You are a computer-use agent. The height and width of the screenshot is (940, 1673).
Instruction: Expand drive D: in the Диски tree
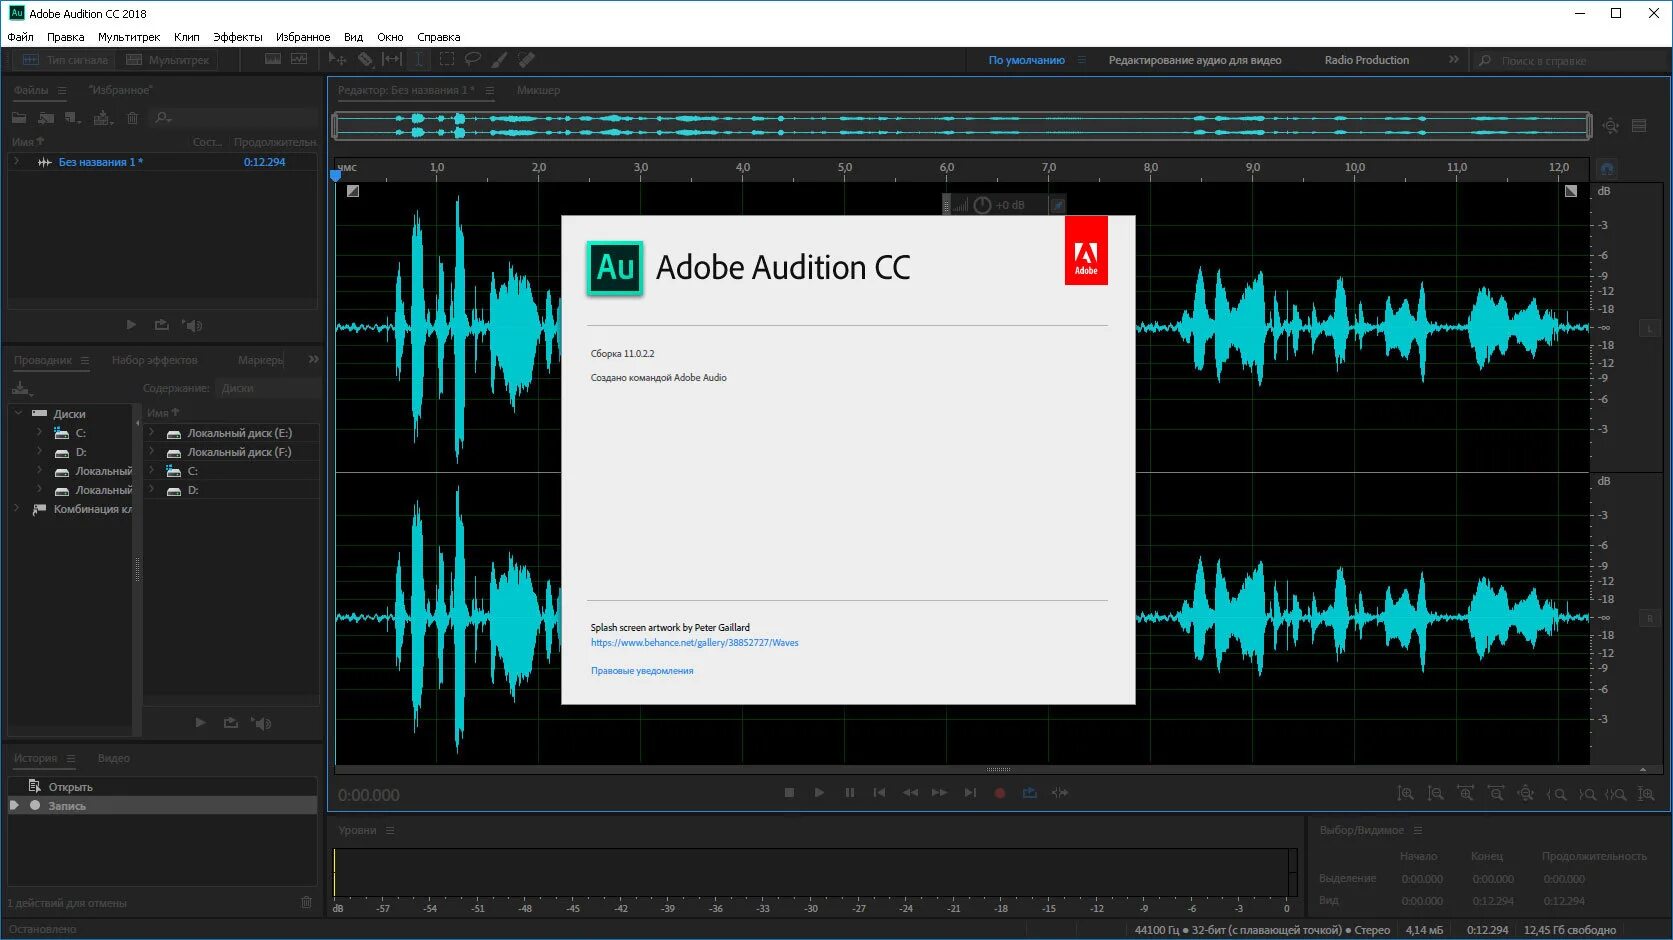point(39,452)
